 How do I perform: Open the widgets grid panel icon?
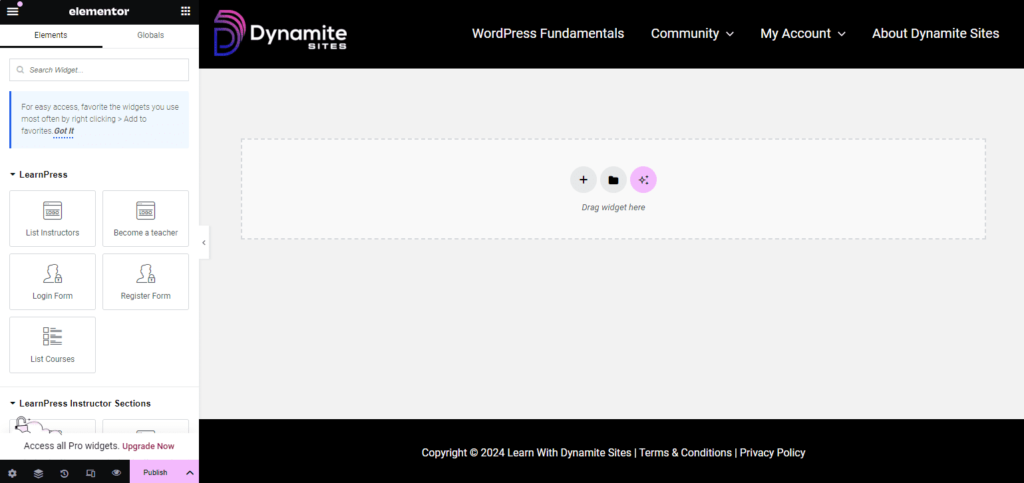click(x=185, y=11)
